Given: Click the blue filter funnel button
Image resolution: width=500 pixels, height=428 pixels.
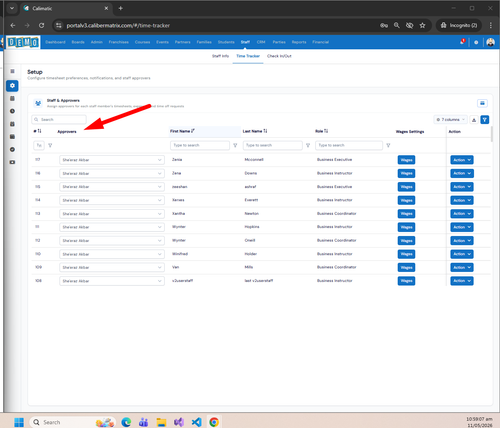Looking at the screenshot, I should point(485,119).
